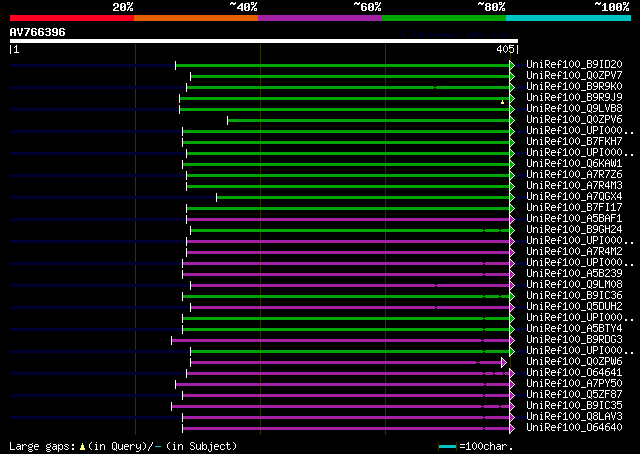Click the cyan 100char scale bar
Image resolution: width=640 pixels, height=454 pixels.
point(447,447)
